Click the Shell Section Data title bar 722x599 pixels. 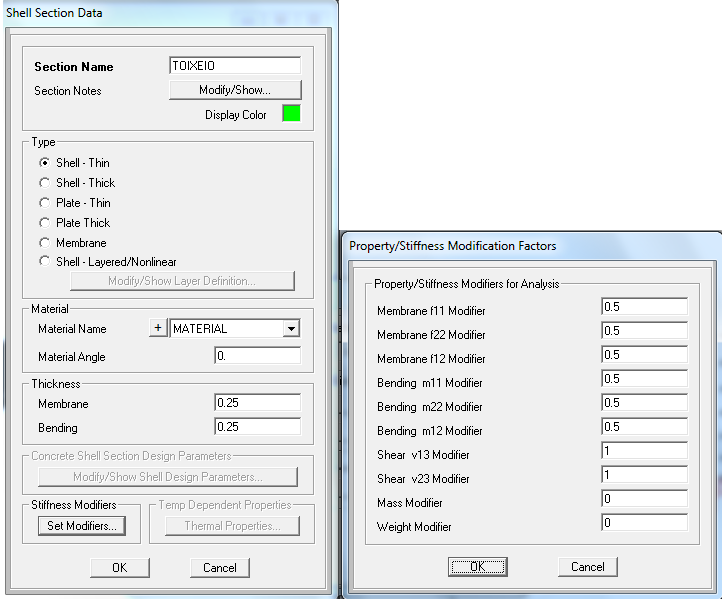[169, 13]
